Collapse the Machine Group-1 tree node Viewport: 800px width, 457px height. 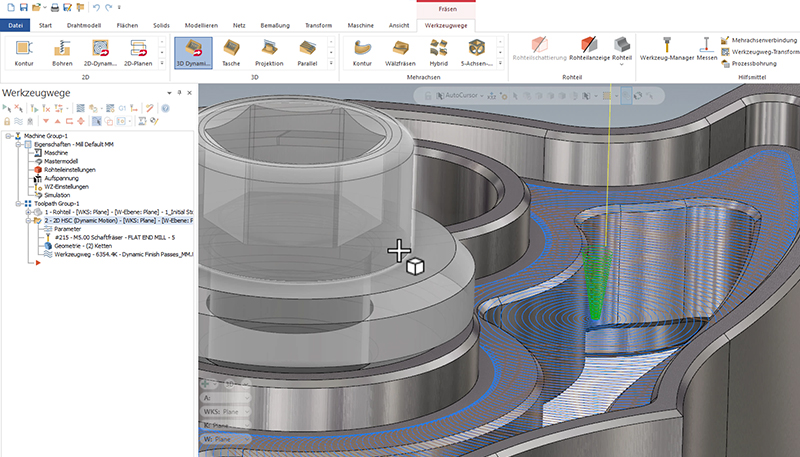[7, 136]
